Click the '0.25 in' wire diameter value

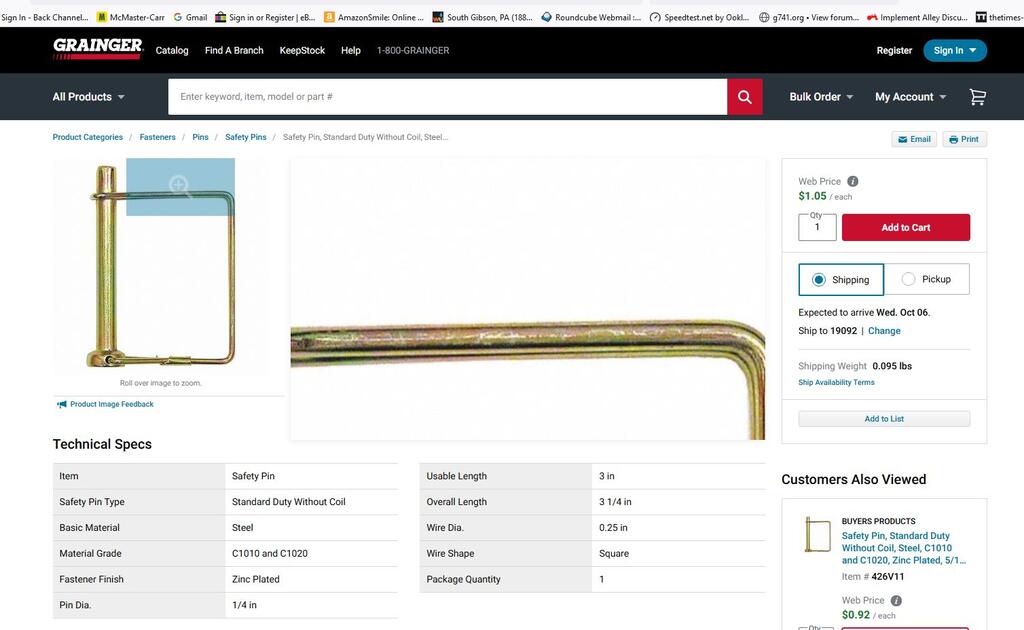[x=613, y=528]
